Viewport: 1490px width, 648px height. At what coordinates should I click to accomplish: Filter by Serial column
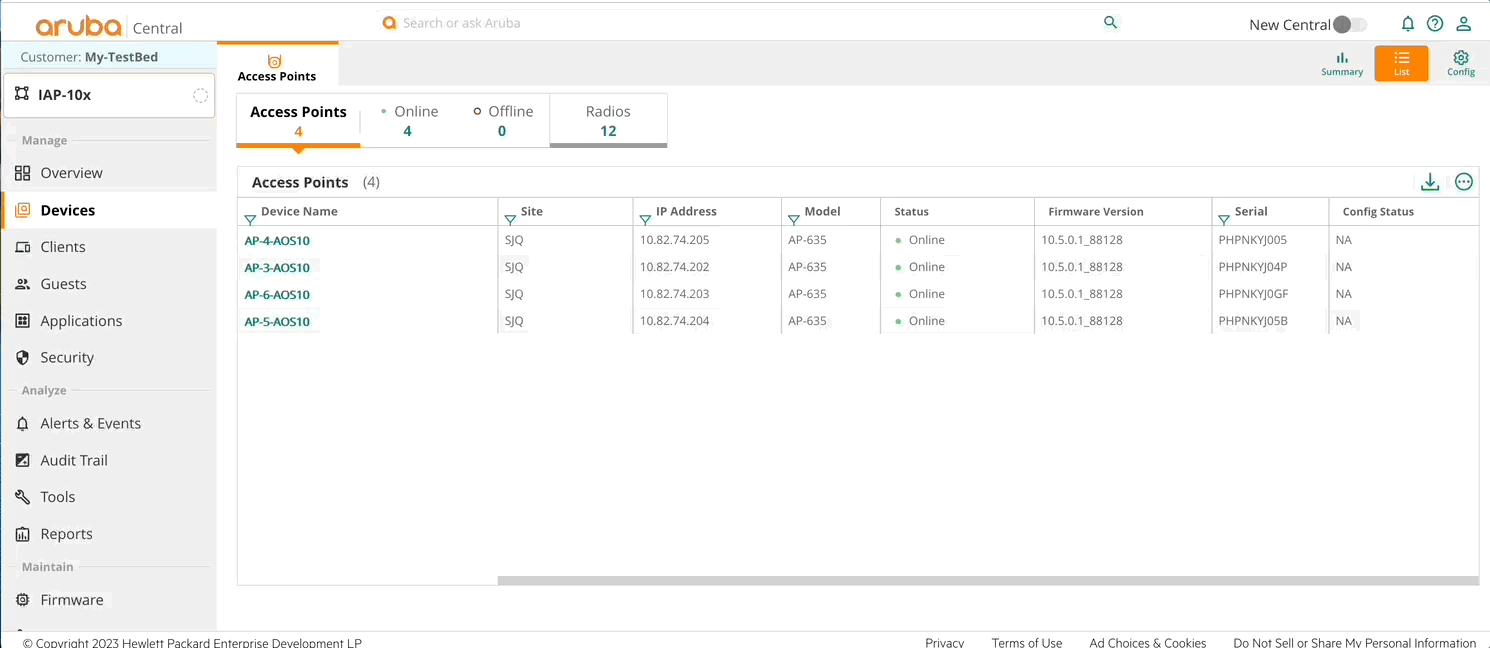(x=1224, y=220)
